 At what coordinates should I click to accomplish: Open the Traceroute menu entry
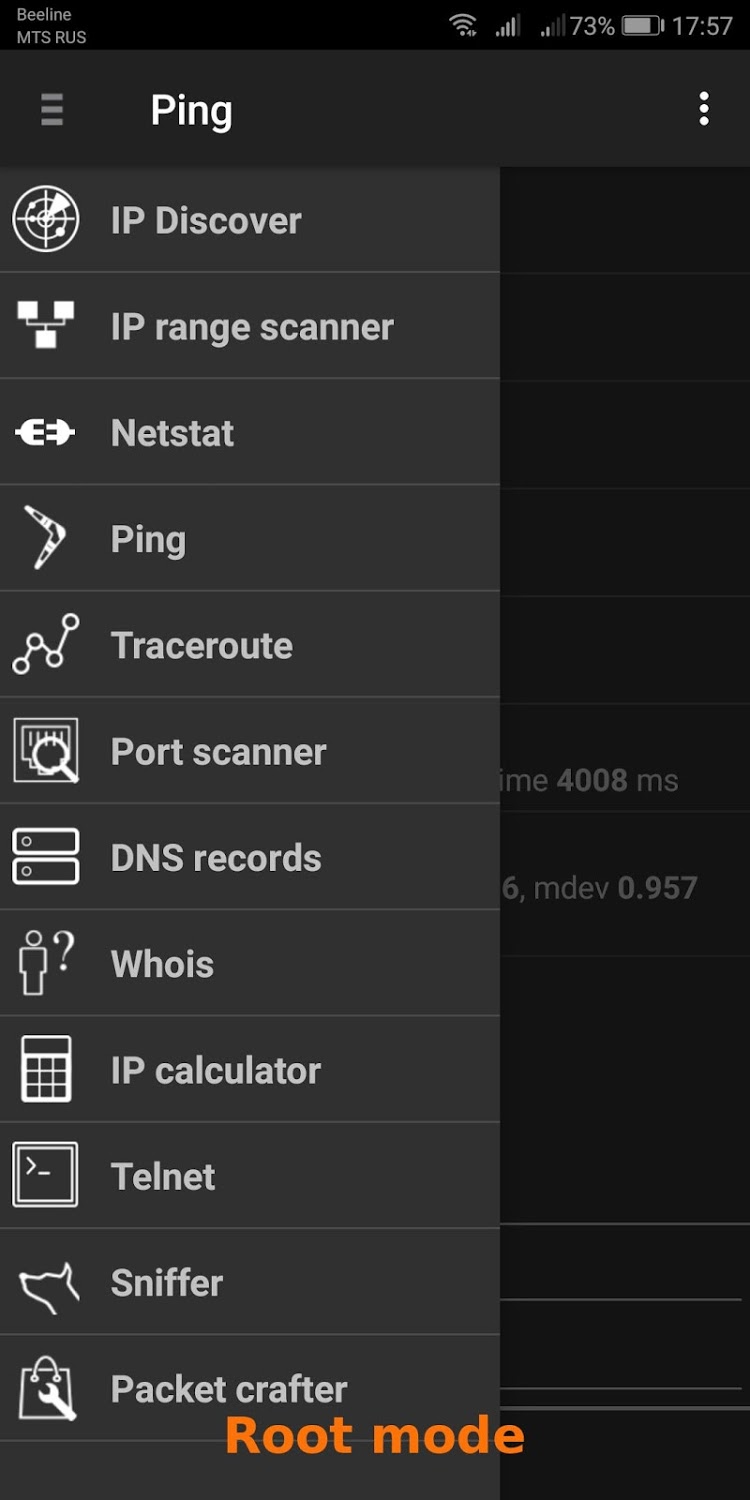(202, 646)
